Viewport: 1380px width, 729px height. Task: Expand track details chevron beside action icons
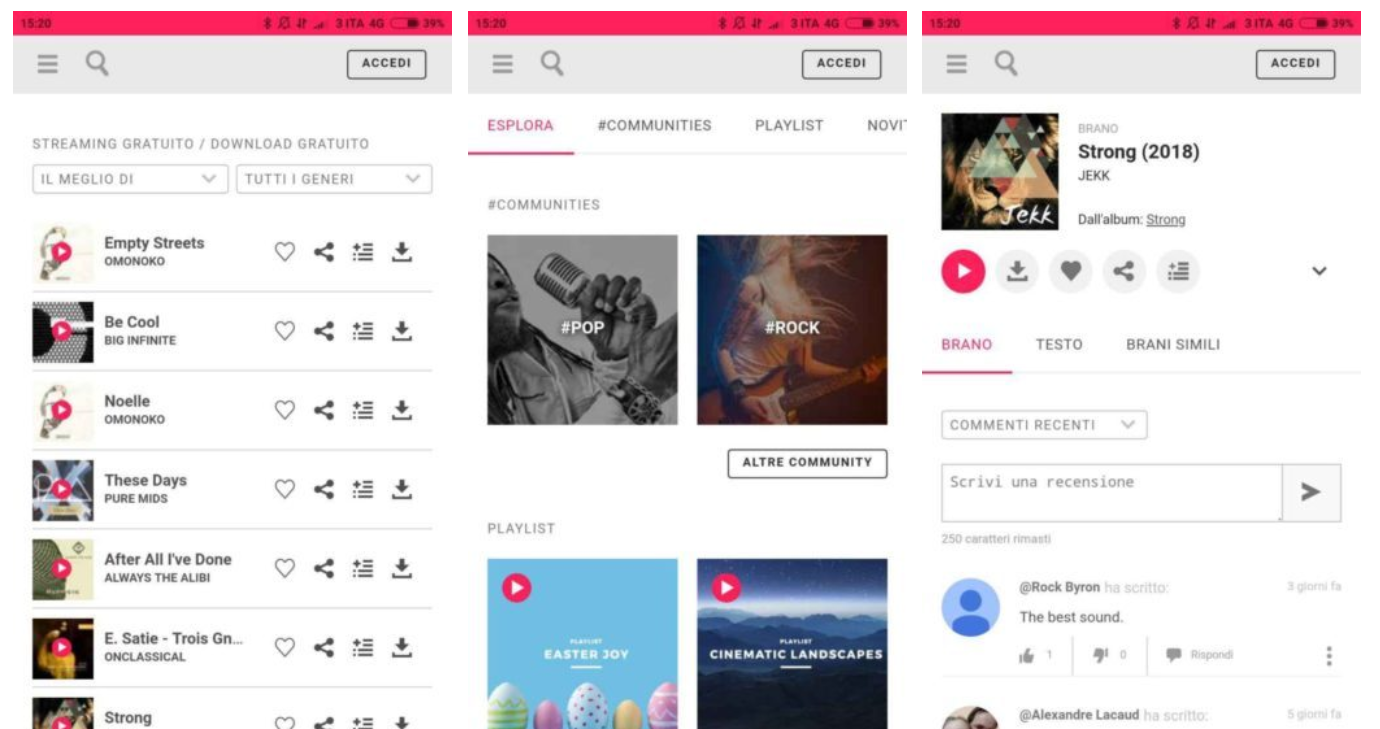point(1319,271)
